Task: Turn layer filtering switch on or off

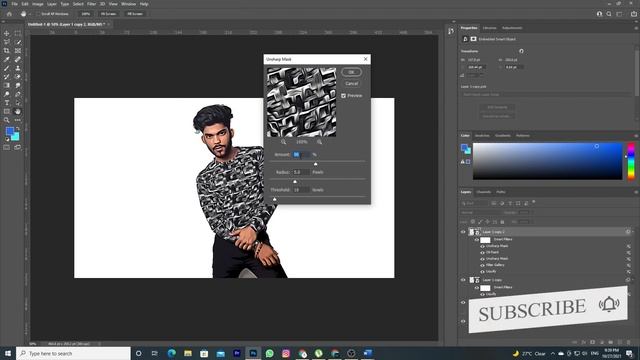Action: 533,202
